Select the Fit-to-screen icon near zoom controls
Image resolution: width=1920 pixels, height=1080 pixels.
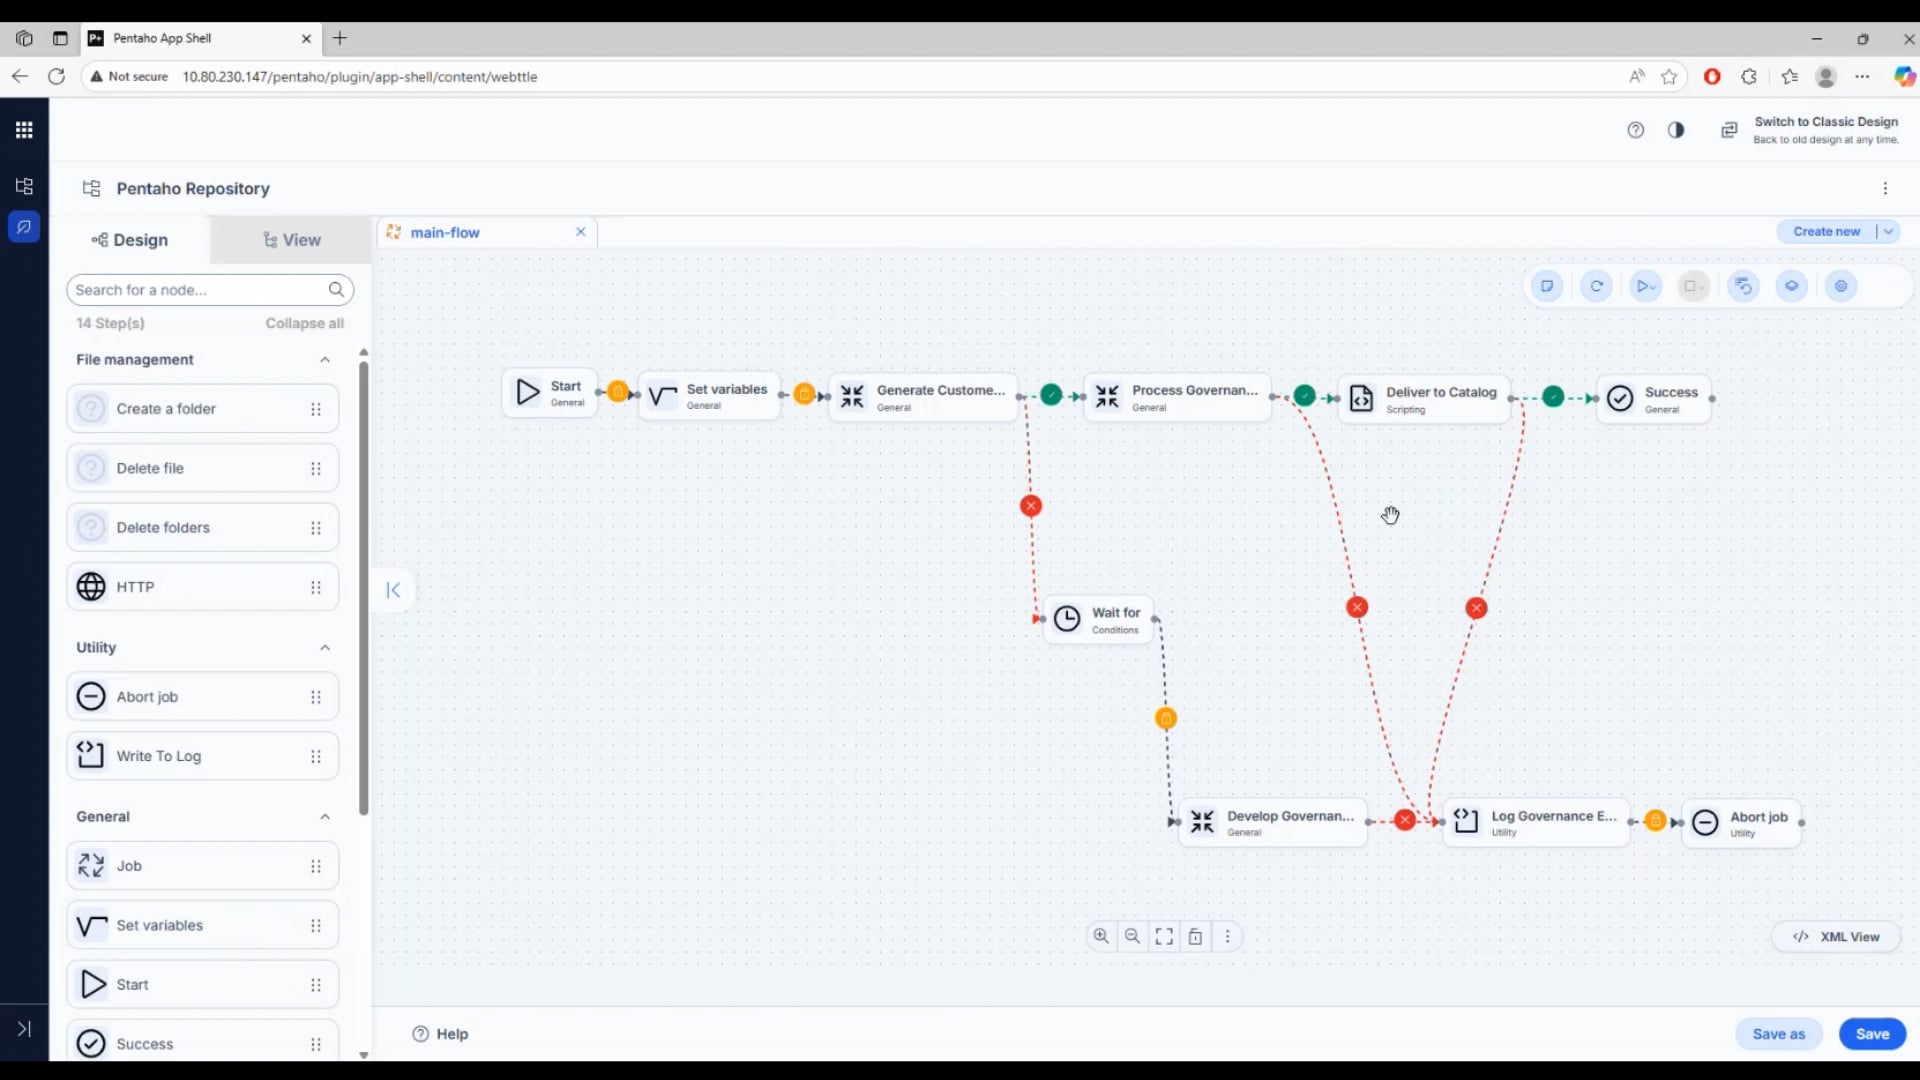(1163, 936)
